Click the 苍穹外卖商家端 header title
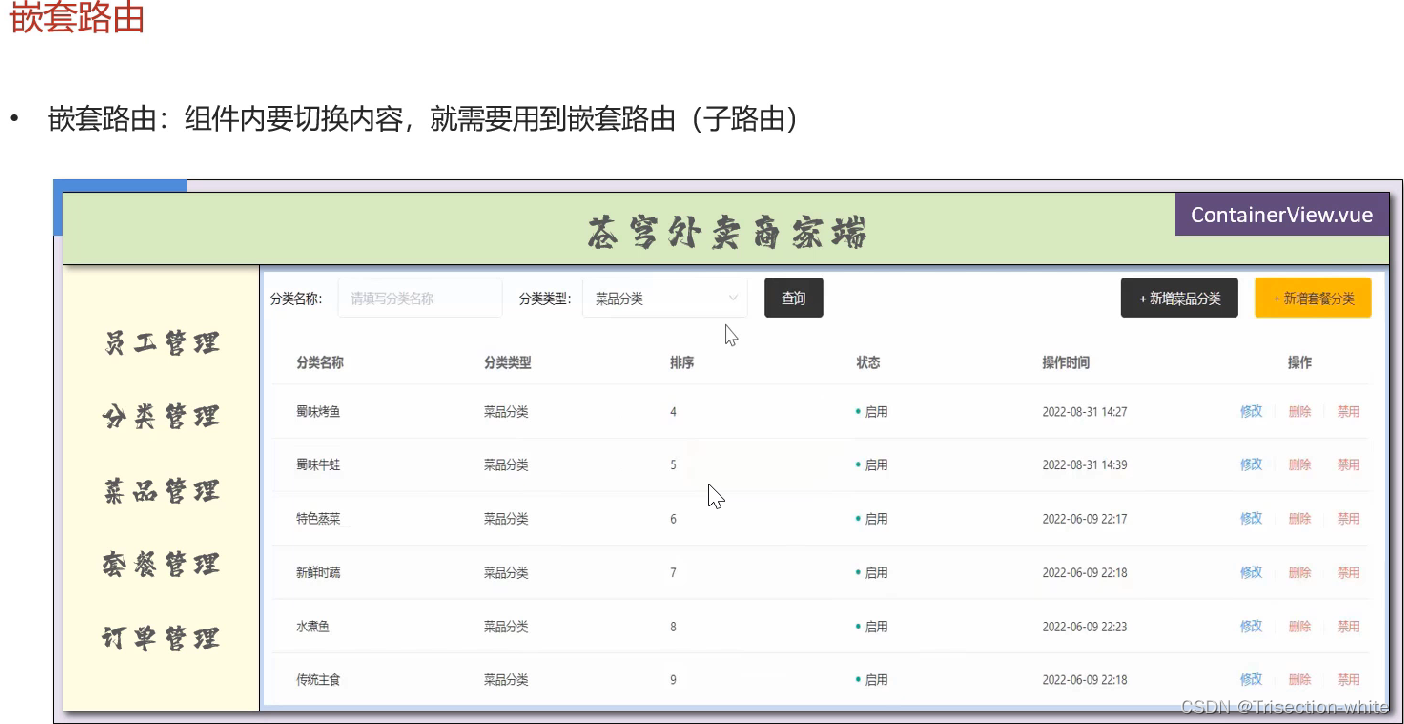The width and height of the screenshot is (1404, 724). click(727, 233)
